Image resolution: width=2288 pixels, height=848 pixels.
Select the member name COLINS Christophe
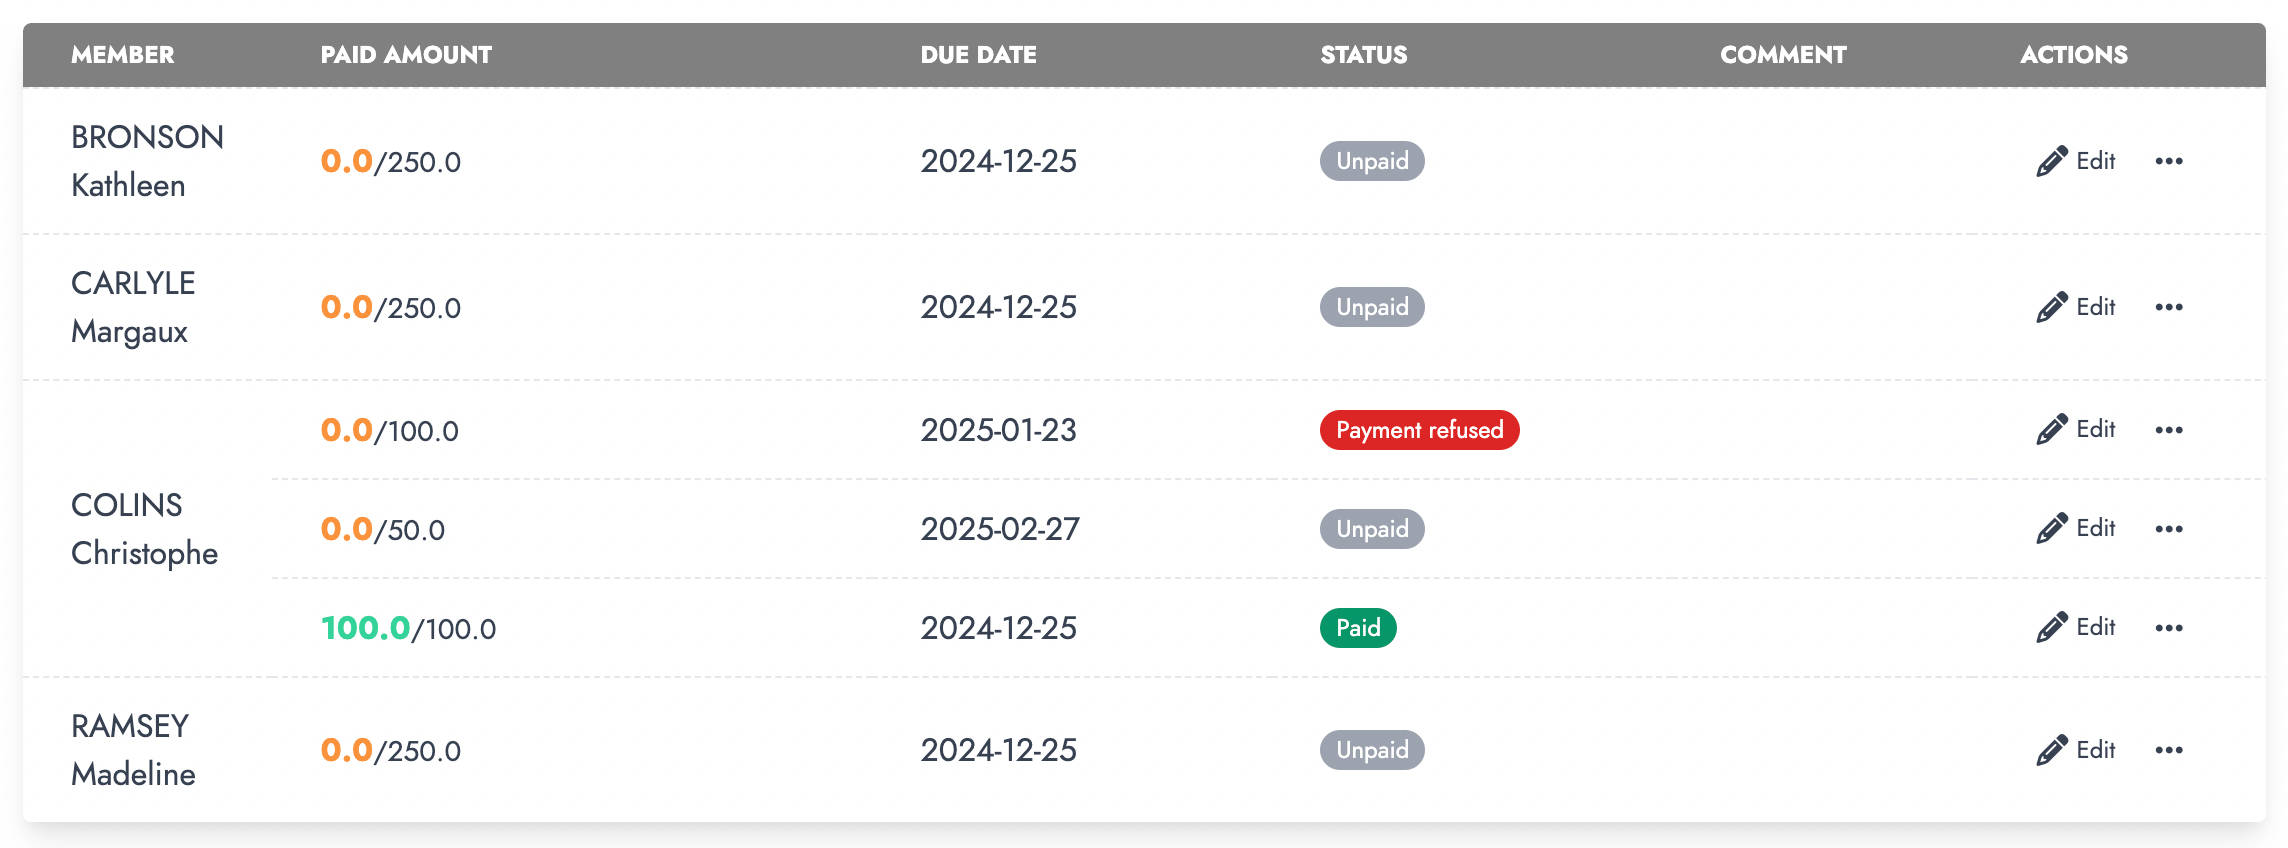pyautogui.click(x=144, y=529)
